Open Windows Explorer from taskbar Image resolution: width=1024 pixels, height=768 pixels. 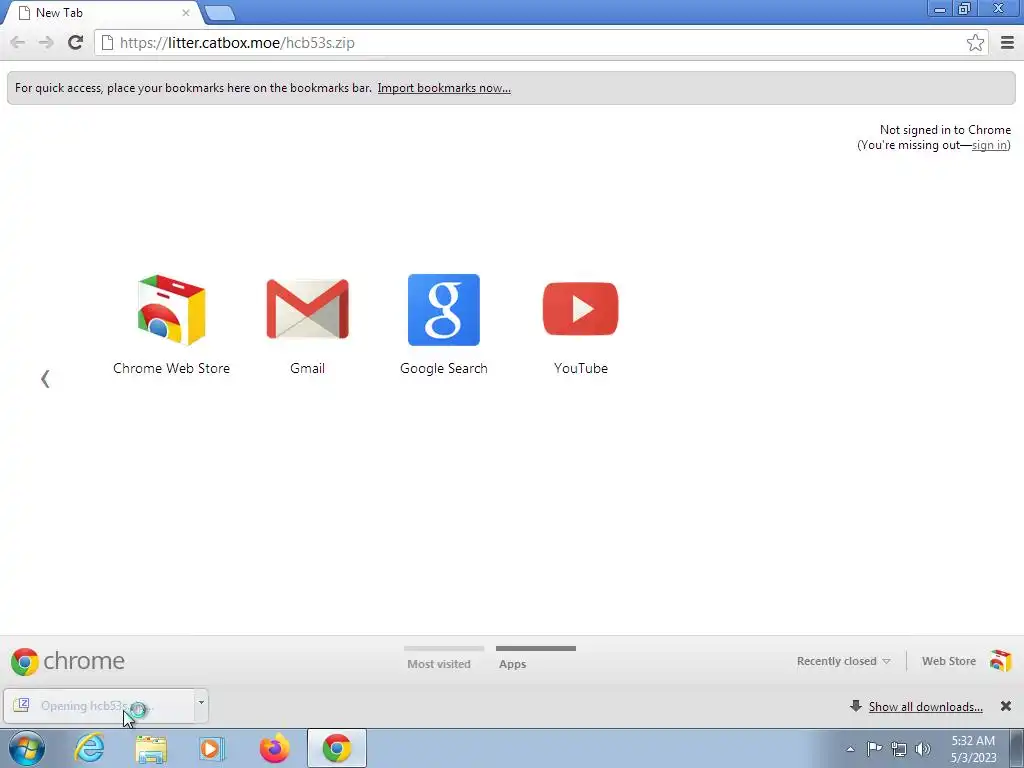coord(151,748)
